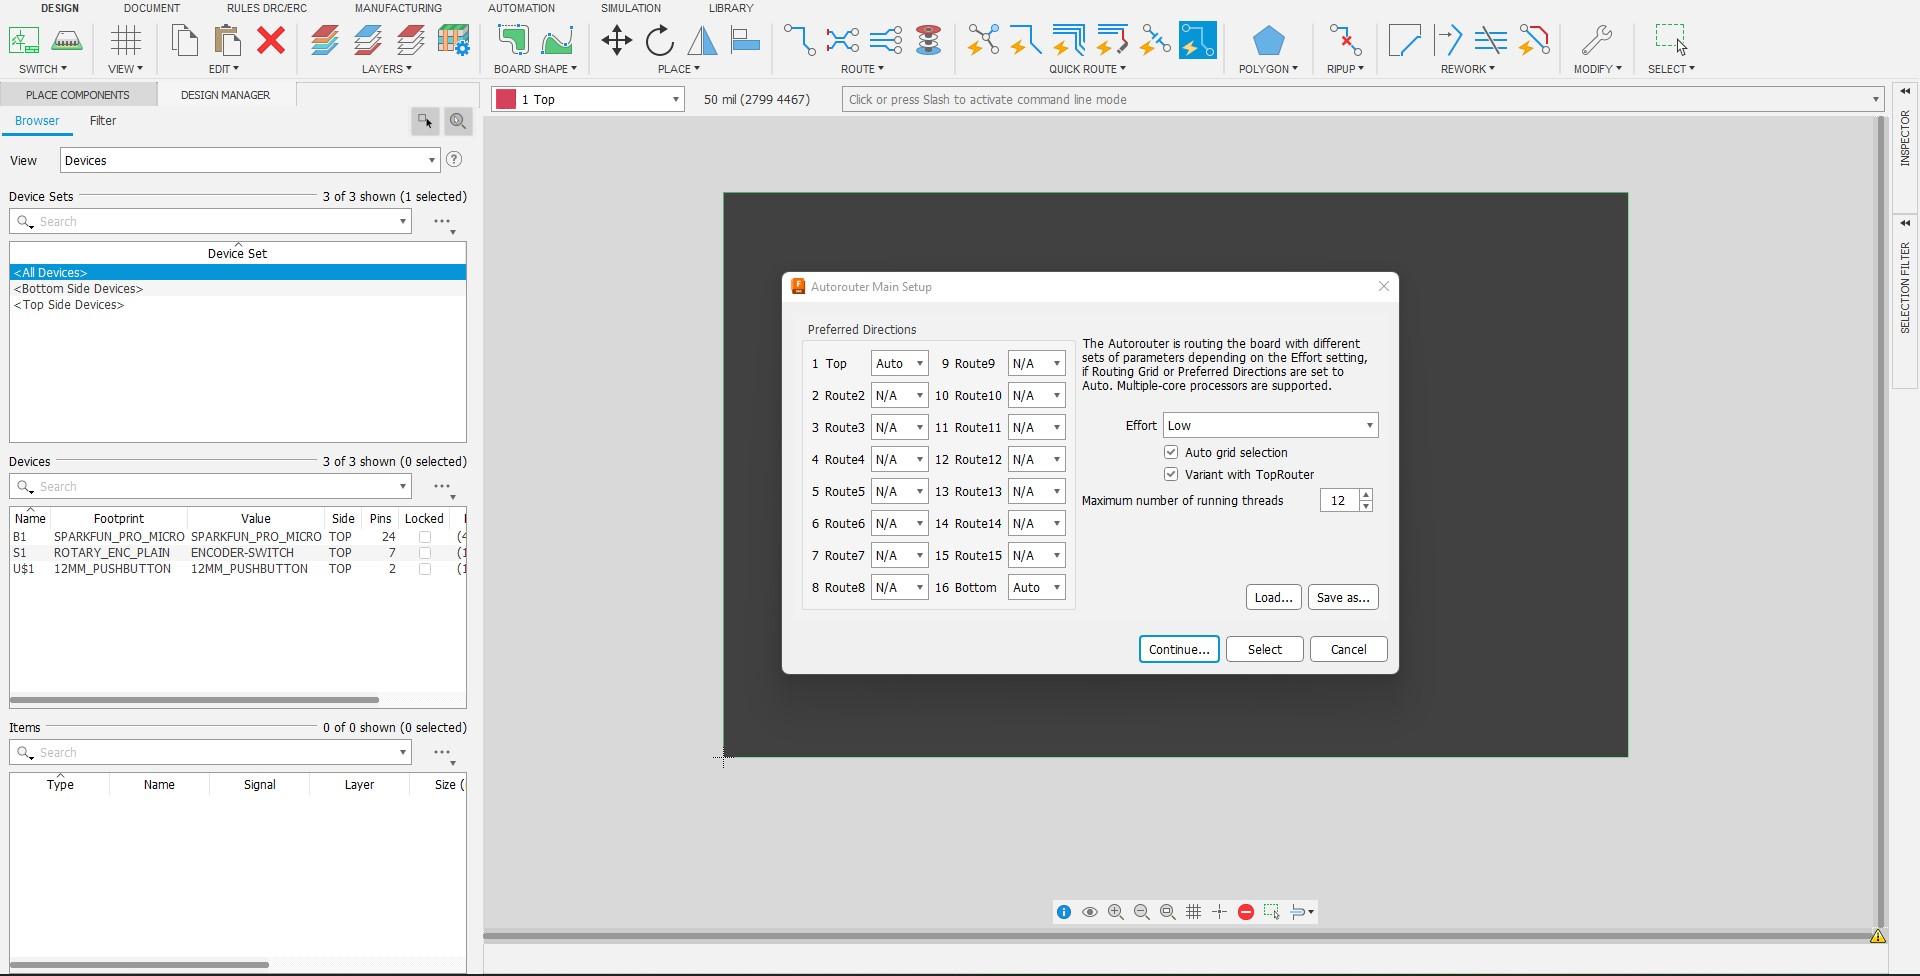1920x976 pixels.
Task: Click the Continue... button
Action: (x=1179, y=650)
